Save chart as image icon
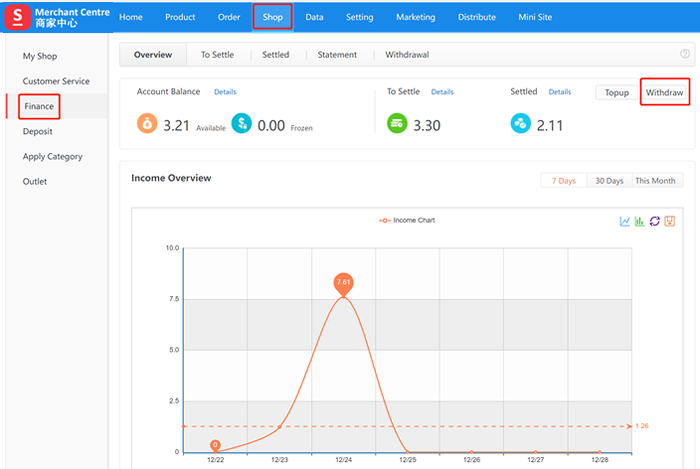The height and width of the screenshot is (469, 700). point(670,221)
